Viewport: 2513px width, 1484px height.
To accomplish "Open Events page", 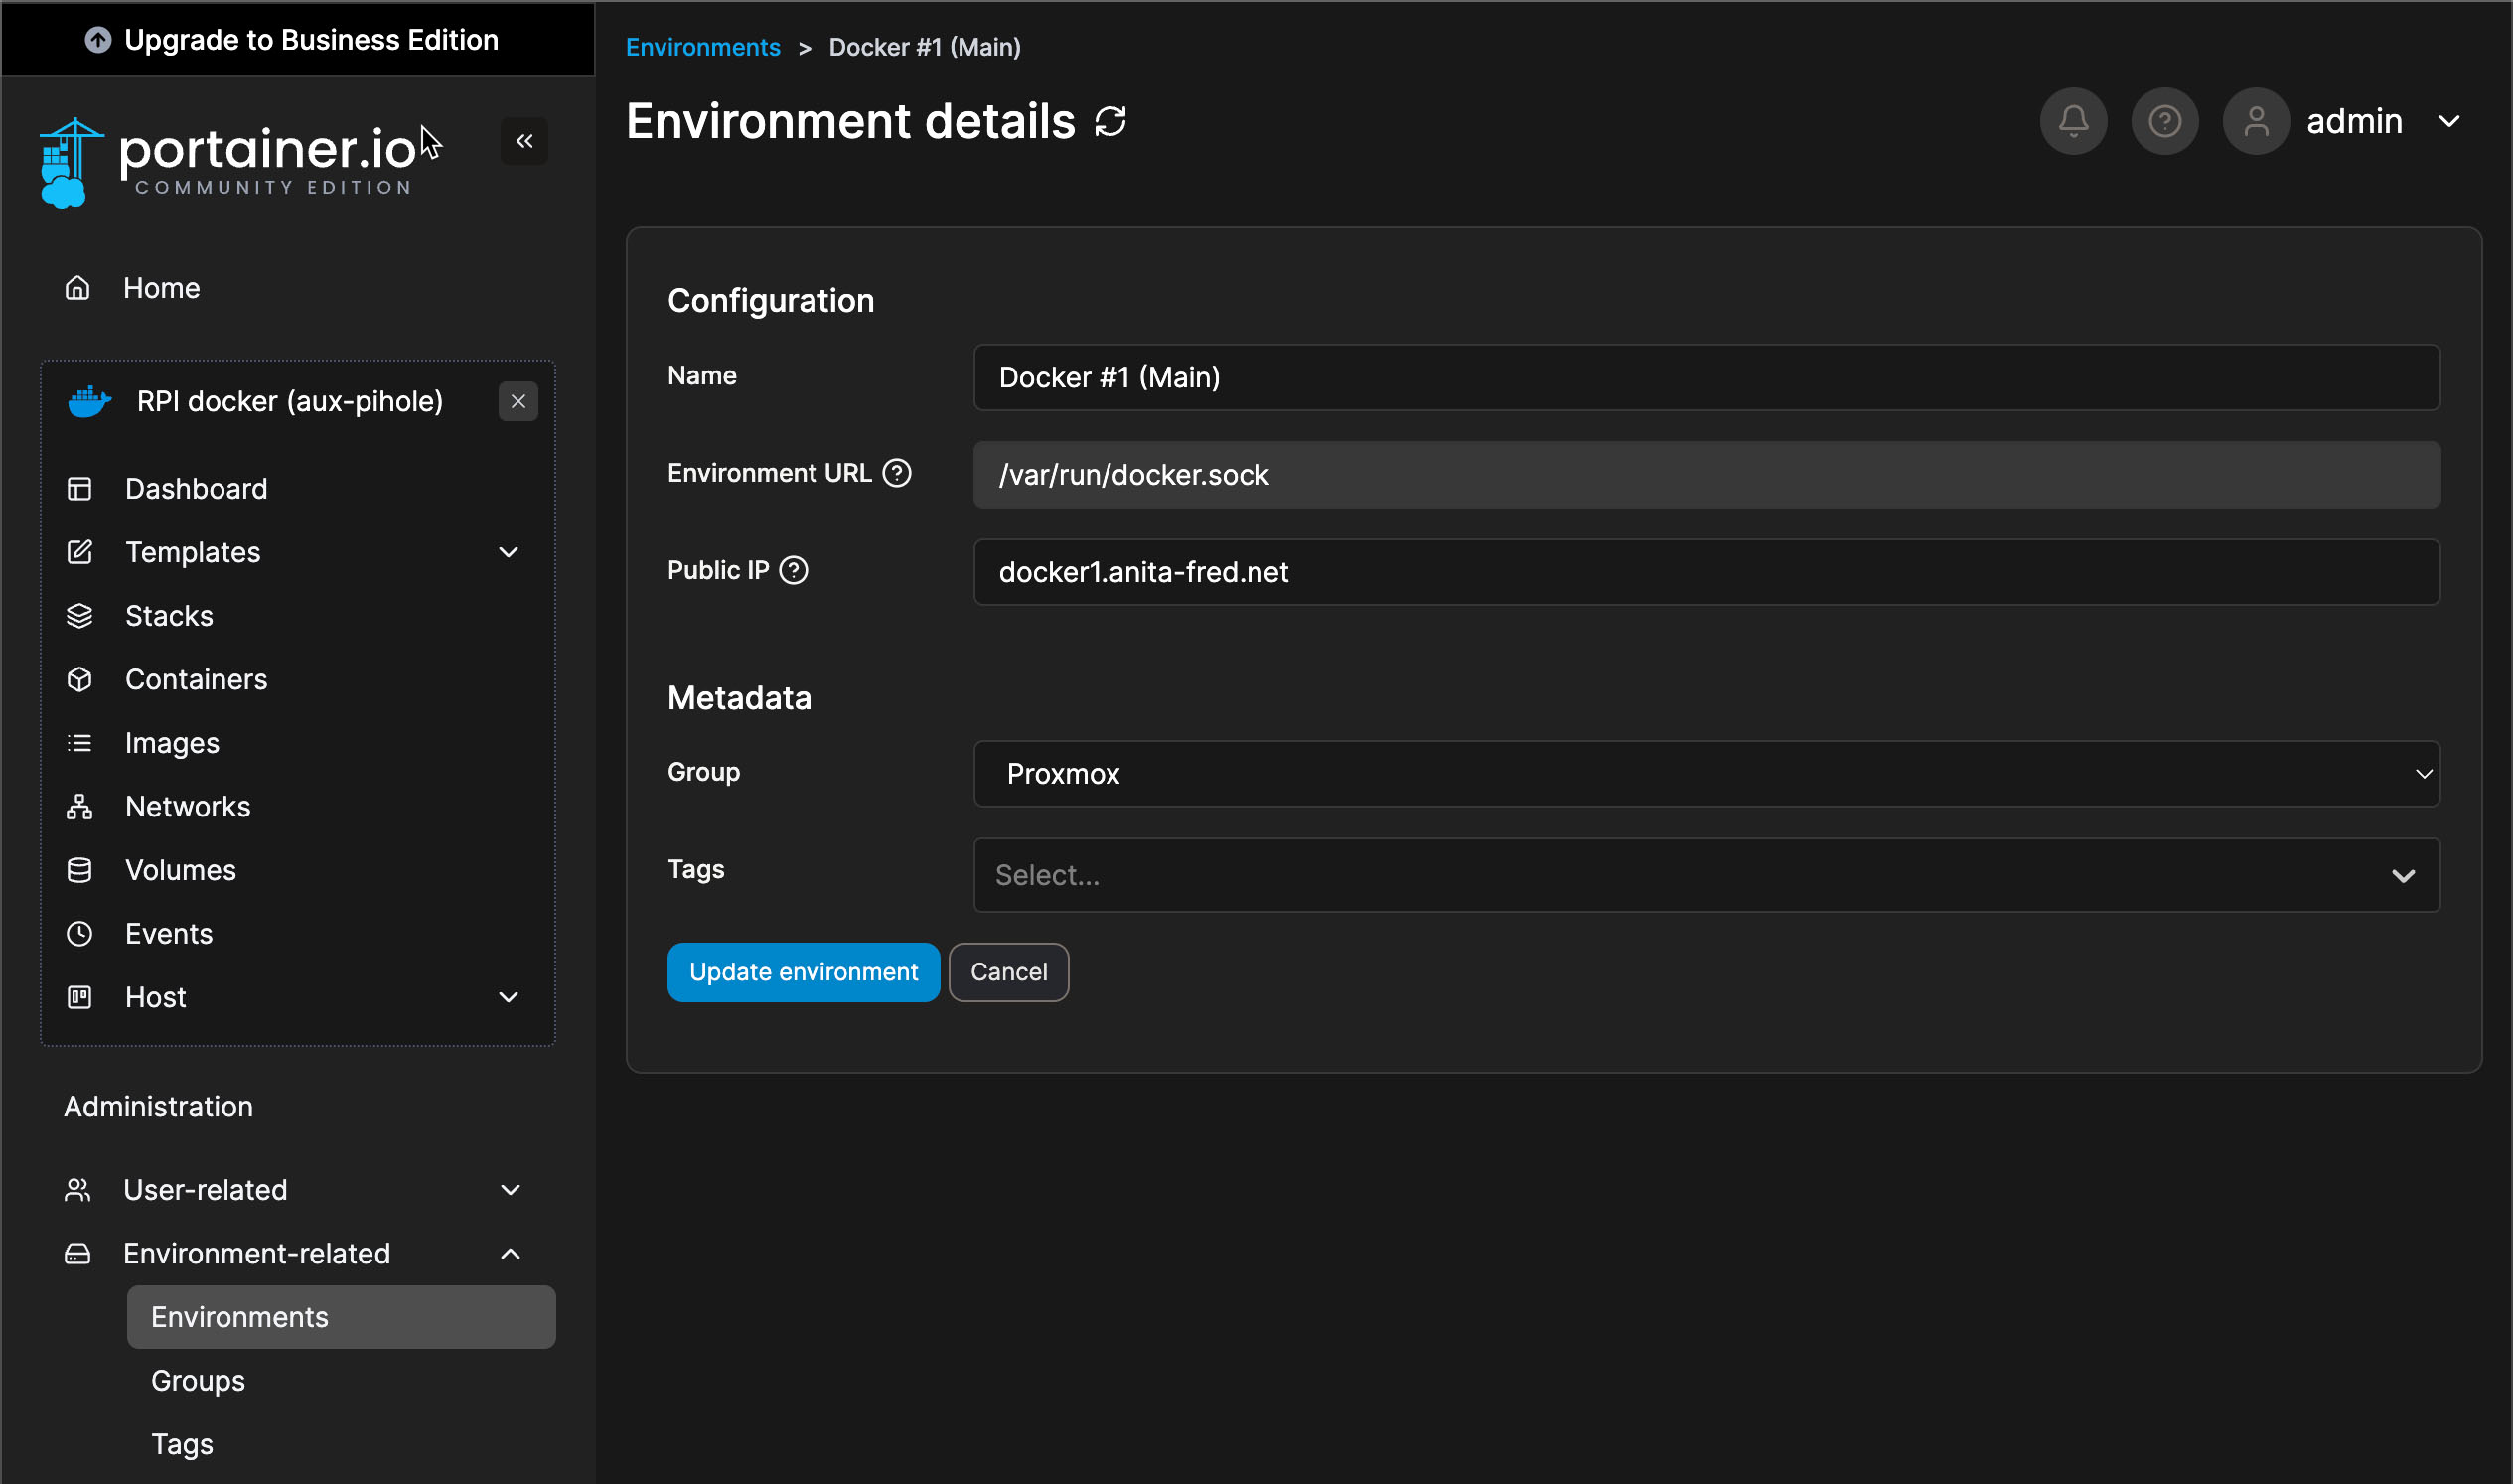I will [168, 934].
